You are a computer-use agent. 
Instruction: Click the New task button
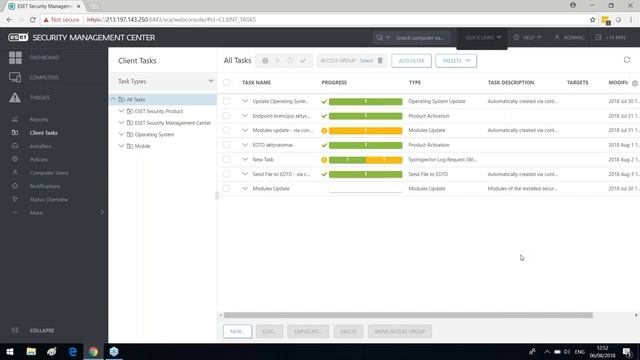pyautogui.click(x=237, y=331)
